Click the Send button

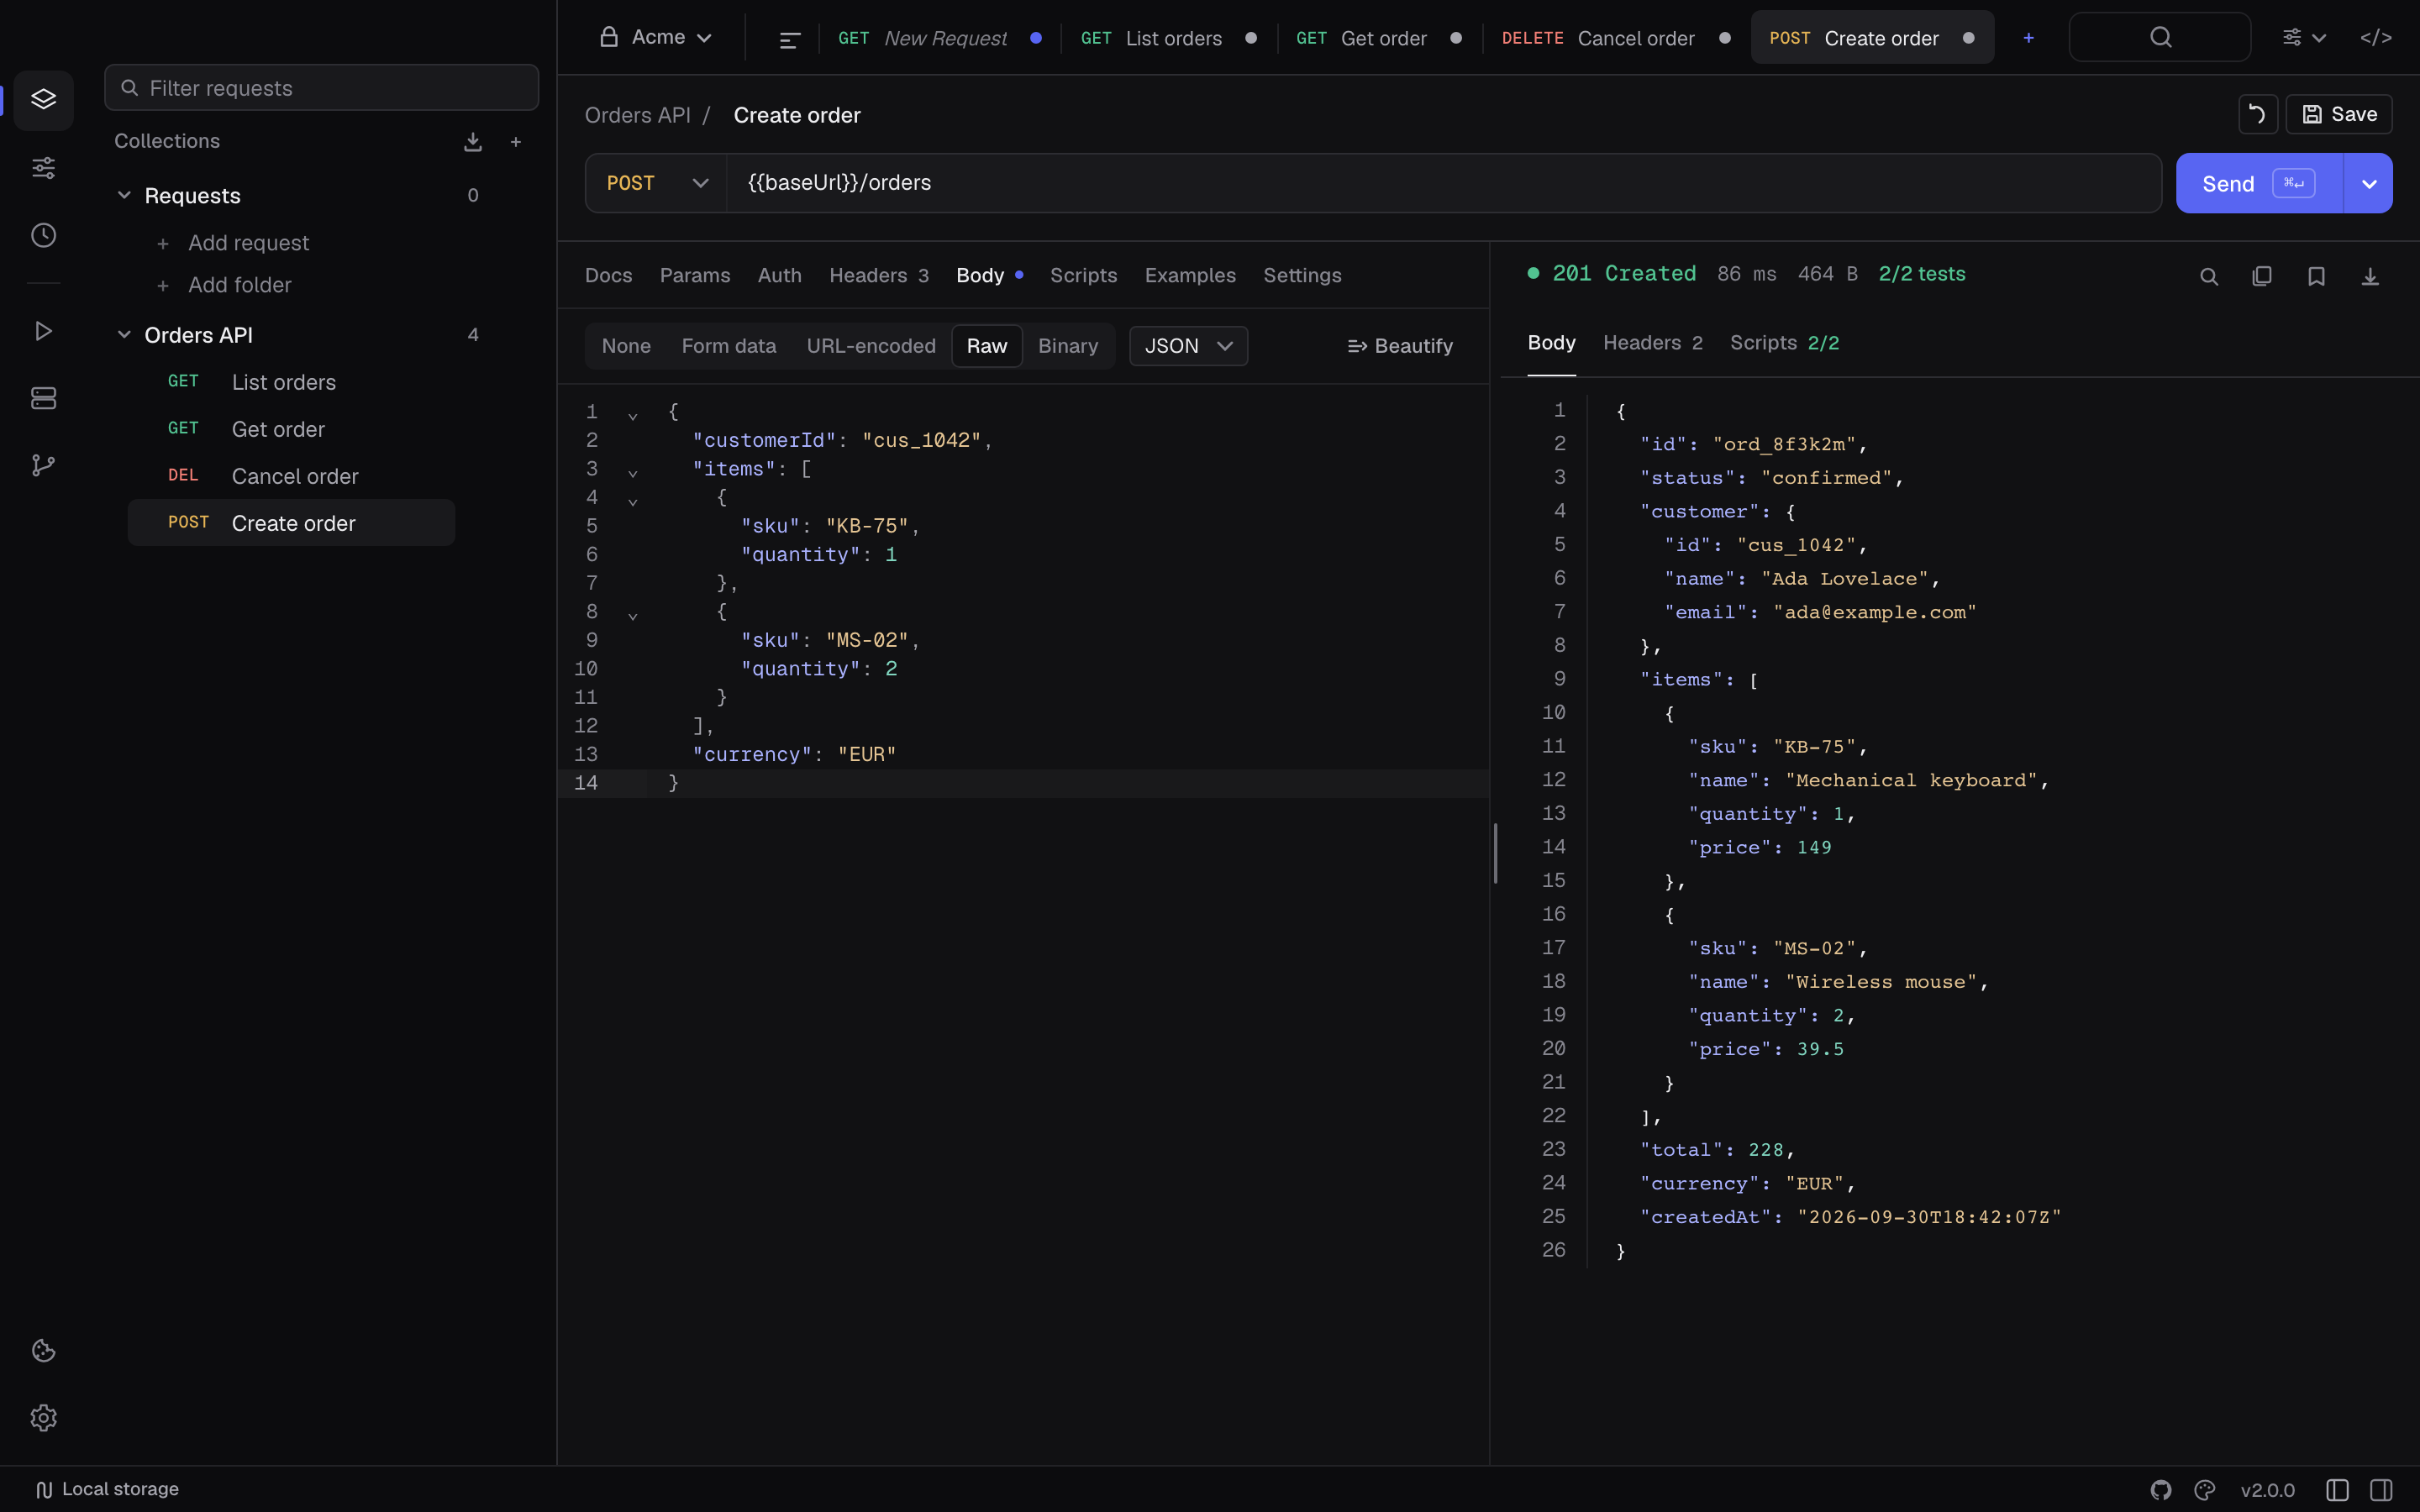(2259, 183)
